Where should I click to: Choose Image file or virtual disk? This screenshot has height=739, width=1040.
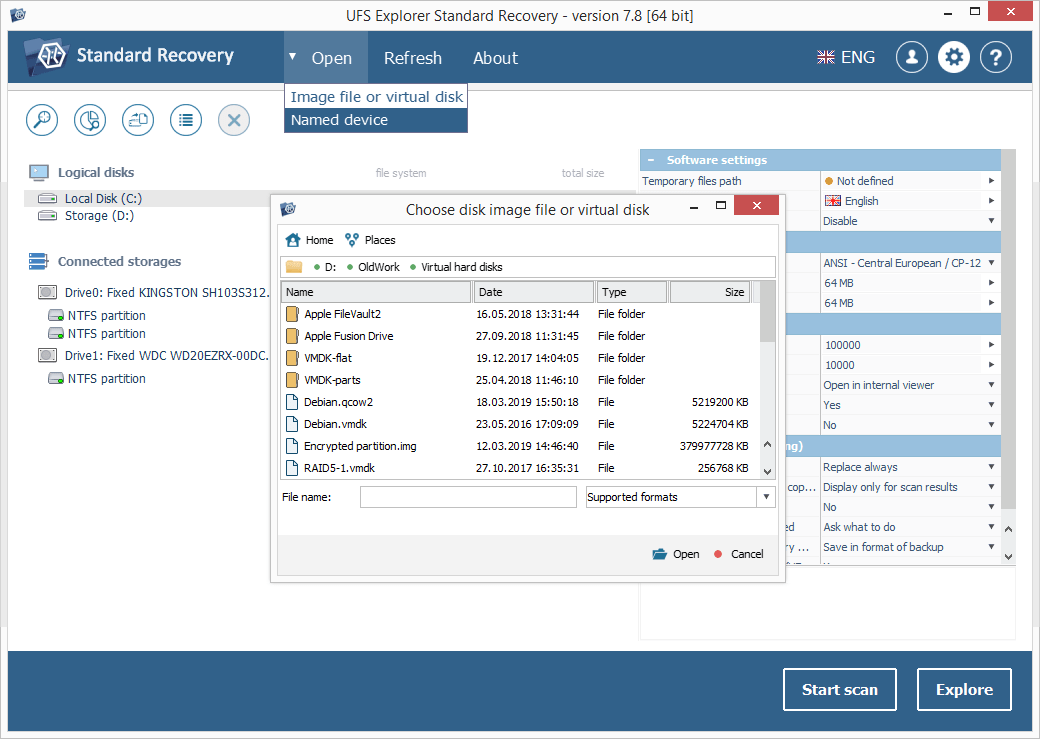tap(376, 97)
